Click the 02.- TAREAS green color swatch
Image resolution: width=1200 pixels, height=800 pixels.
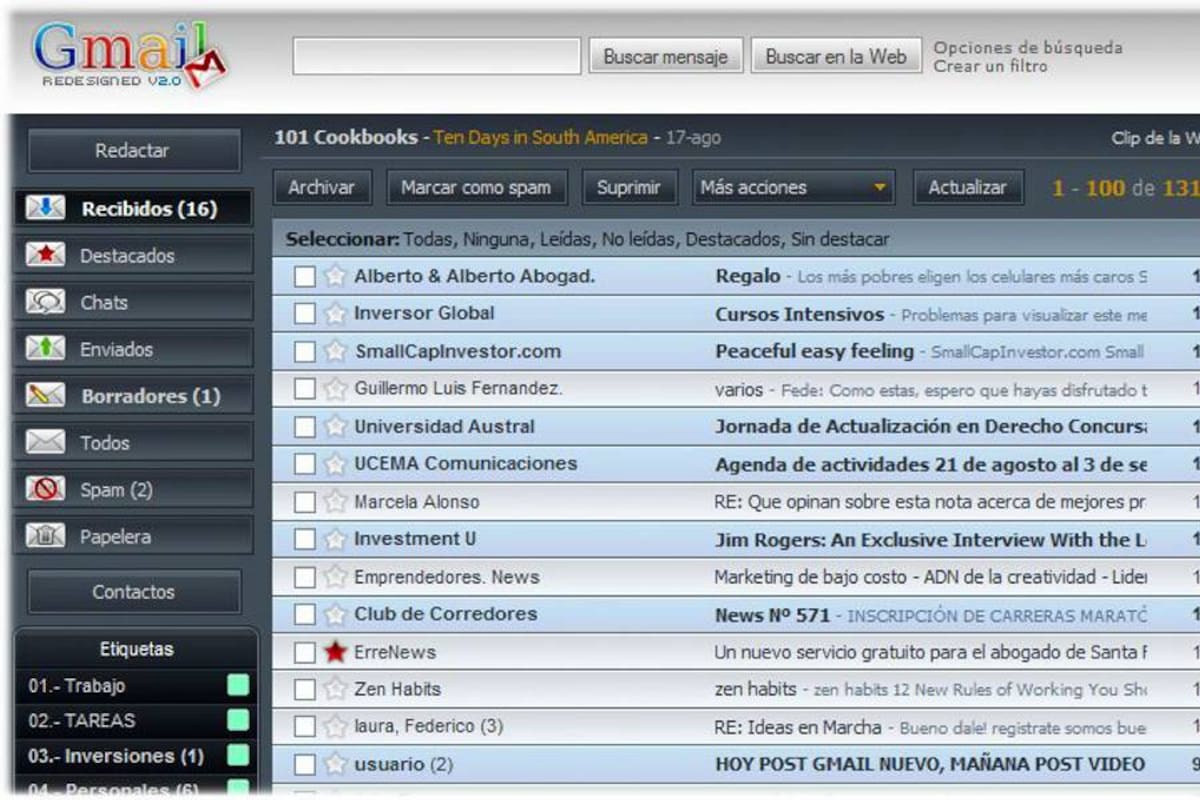pyautogui.click(x=238, y=720)
